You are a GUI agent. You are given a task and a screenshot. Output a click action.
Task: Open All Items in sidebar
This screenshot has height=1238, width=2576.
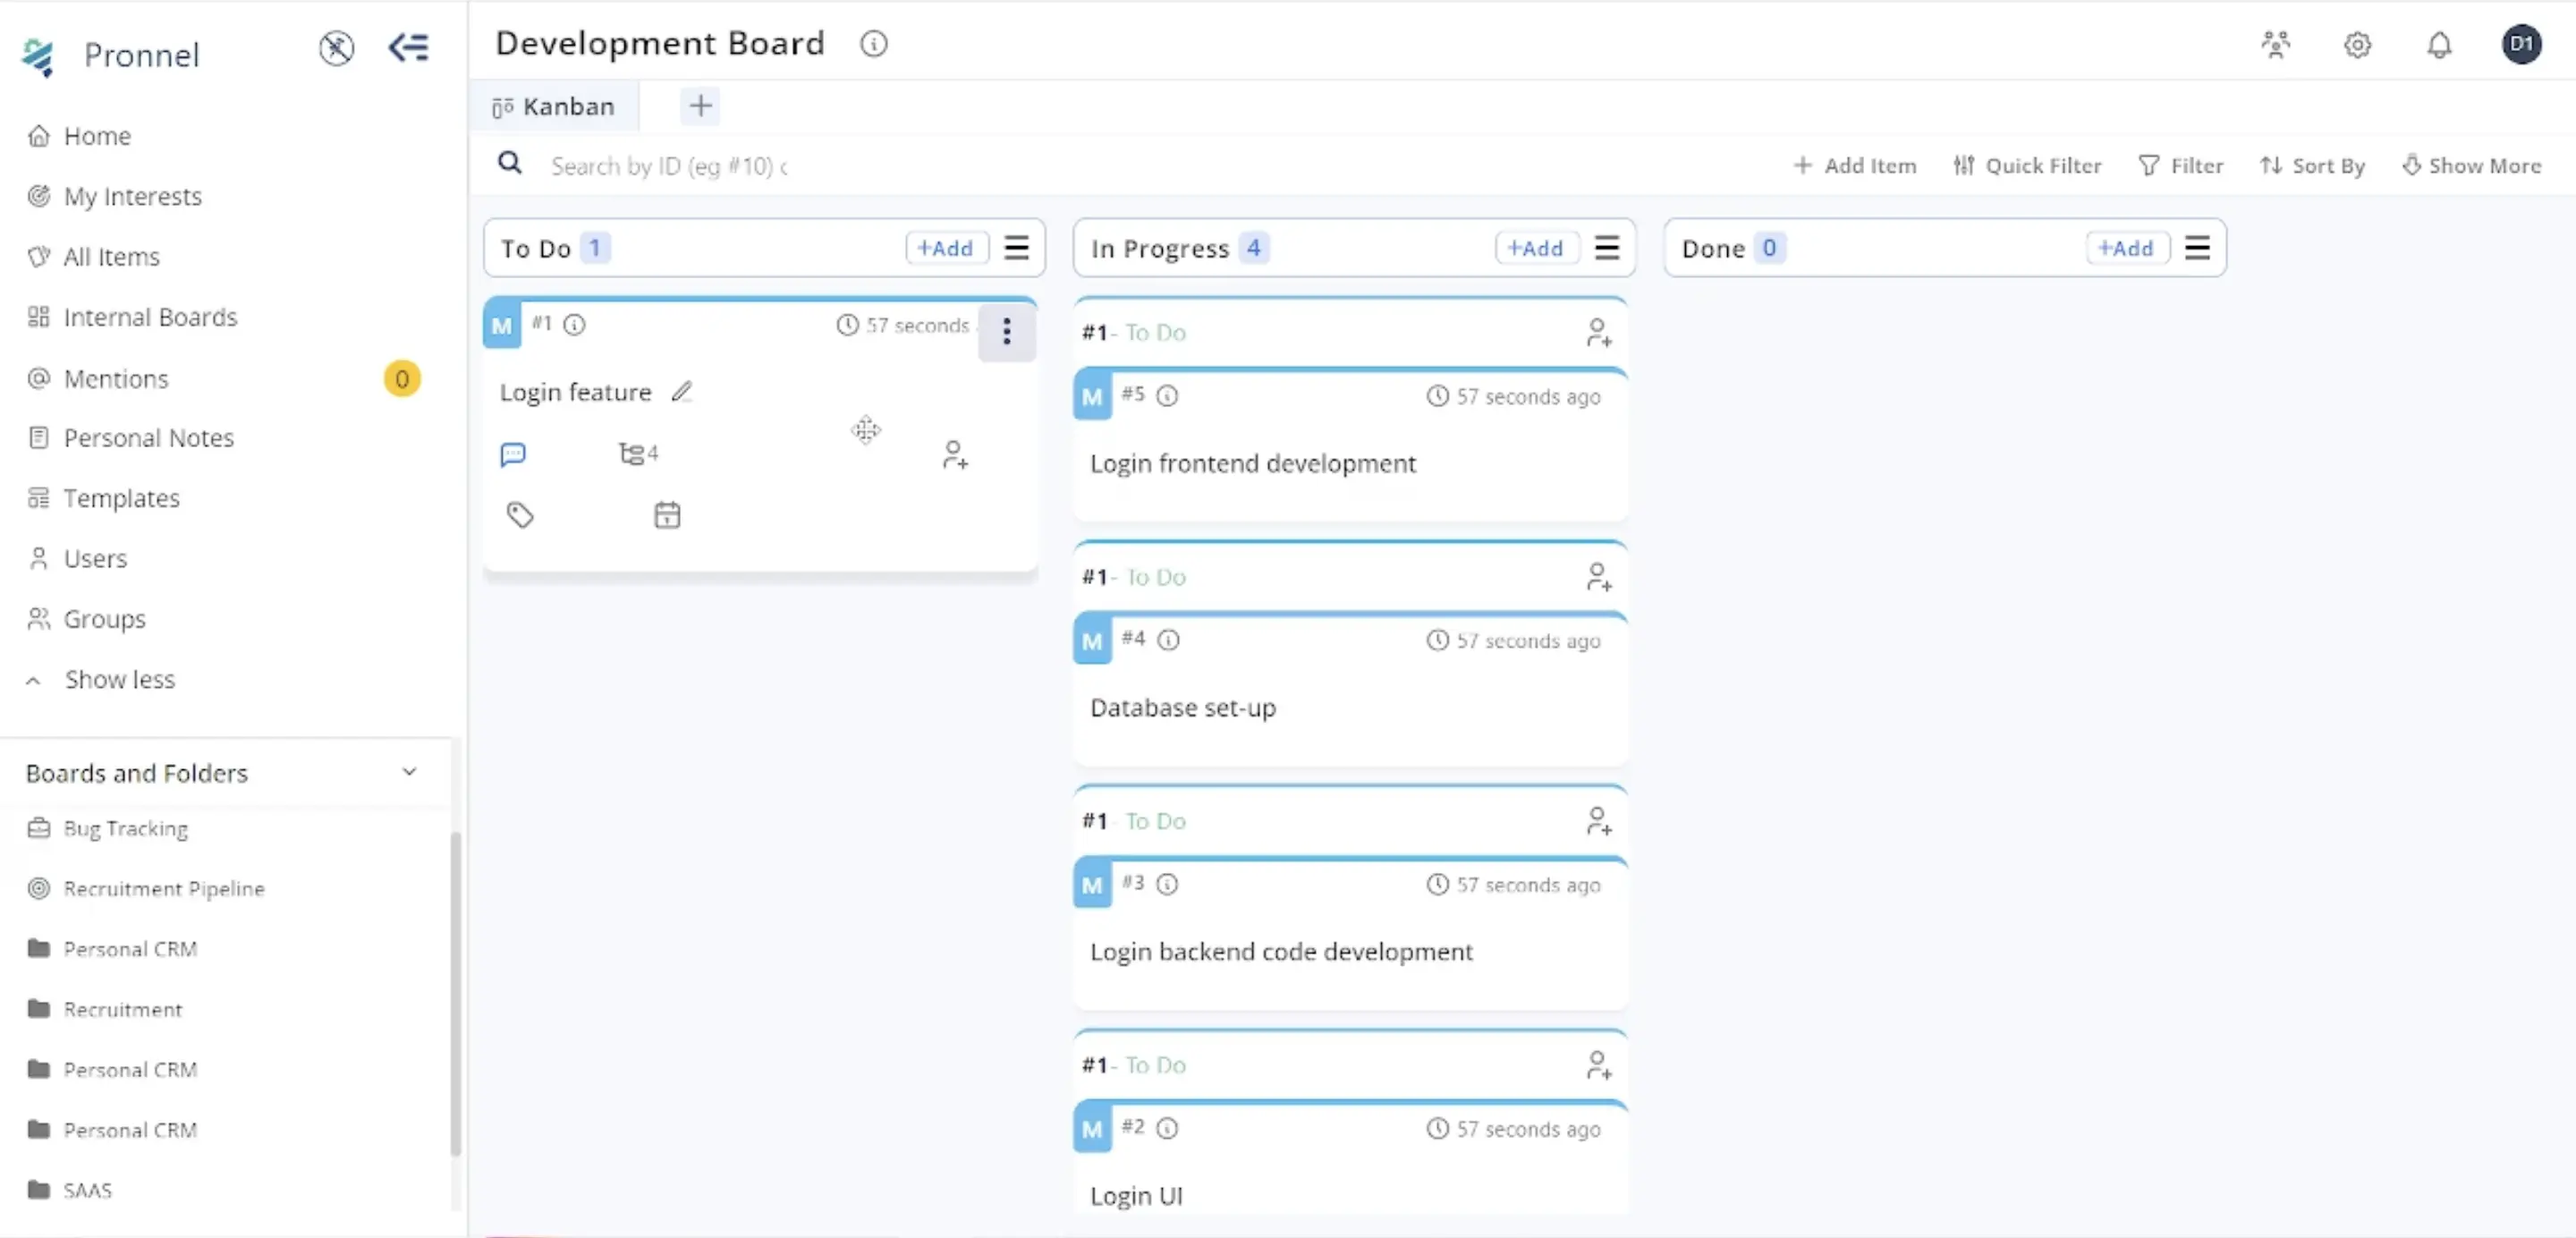point(111,256)
